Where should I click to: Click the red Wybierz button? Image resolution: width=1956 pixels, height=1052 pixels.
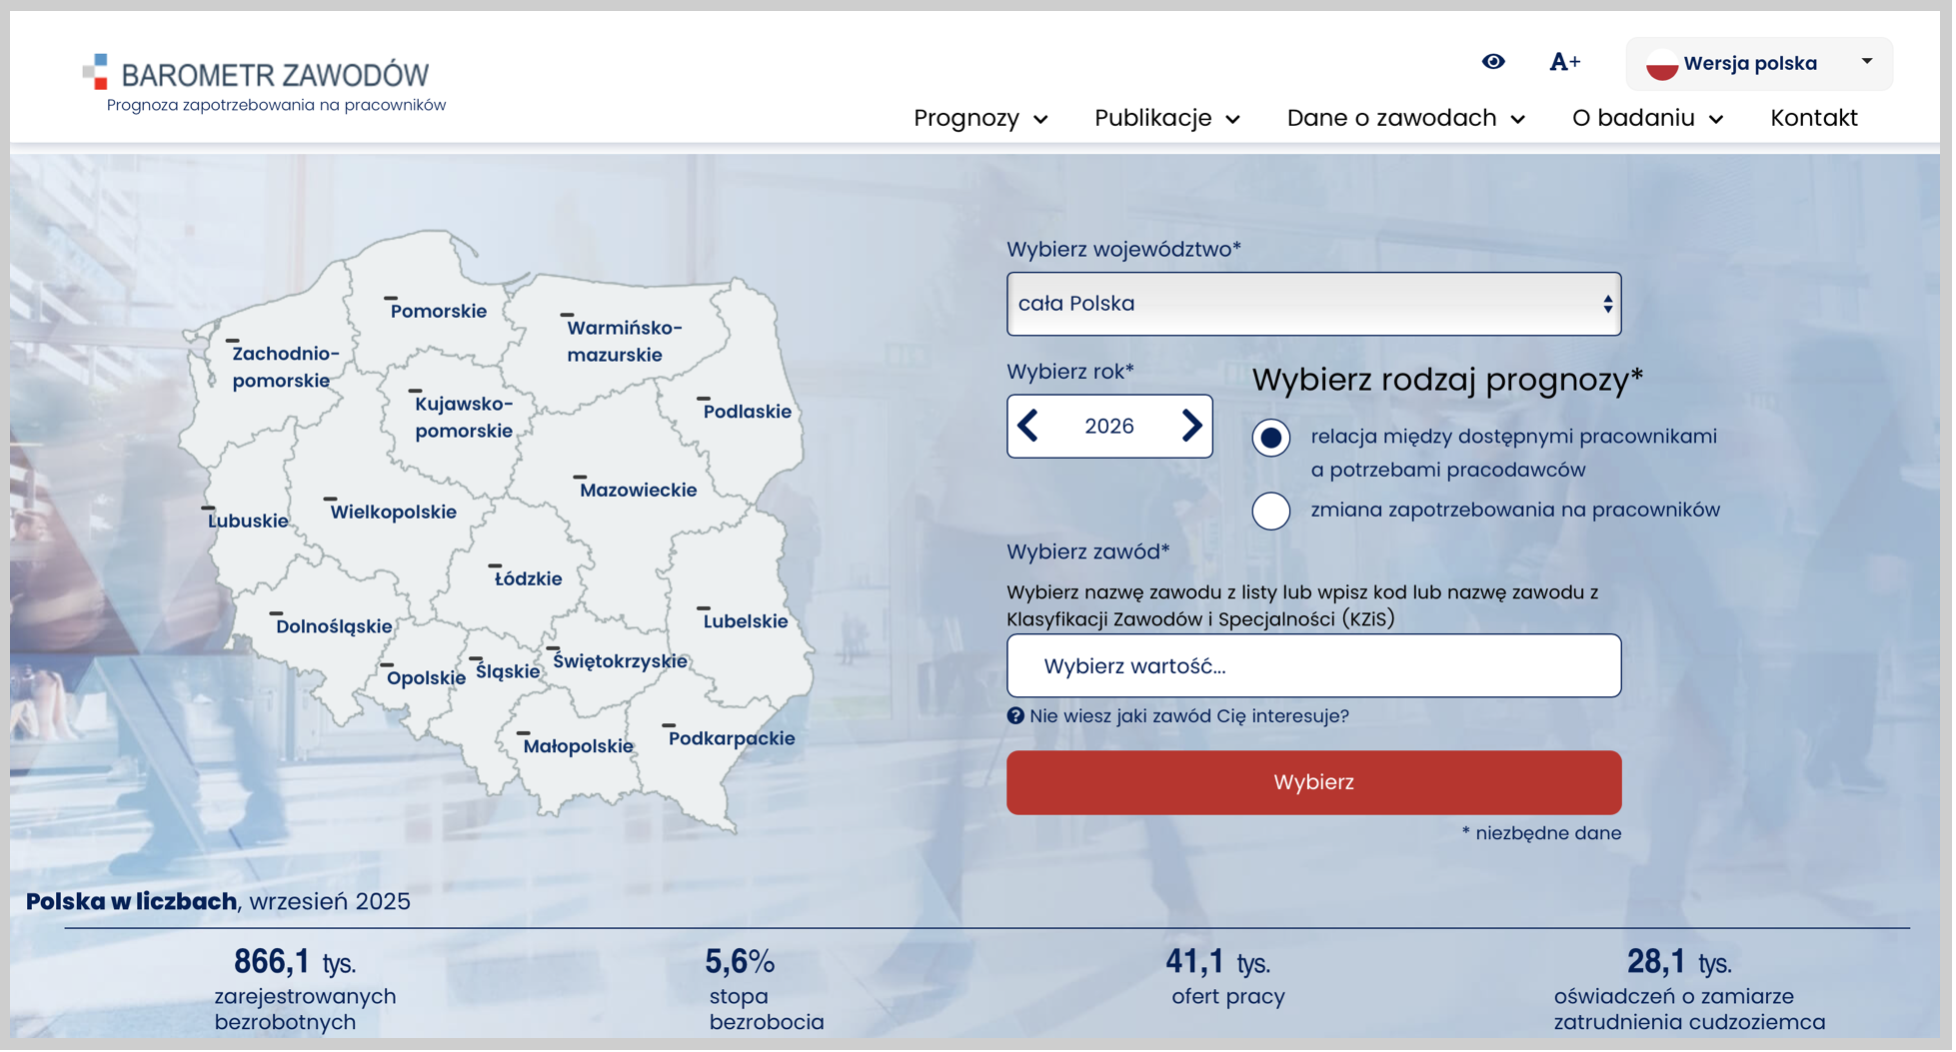1313,782
